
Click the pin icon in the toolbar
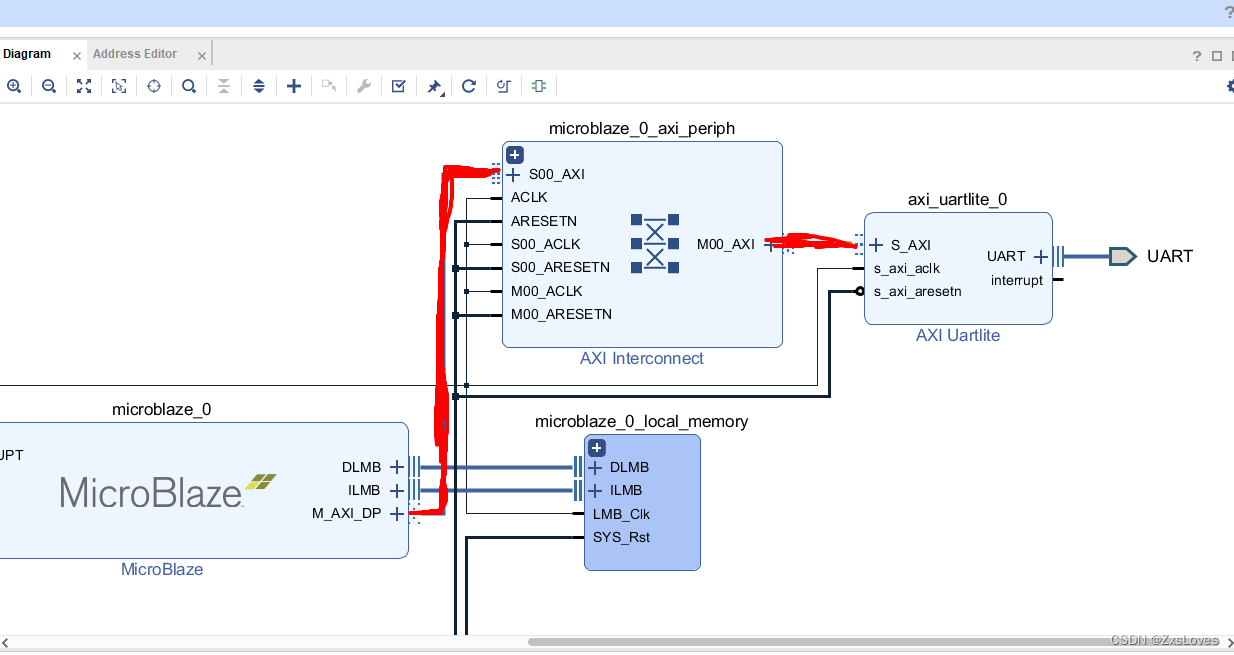(x=434, y=87)
